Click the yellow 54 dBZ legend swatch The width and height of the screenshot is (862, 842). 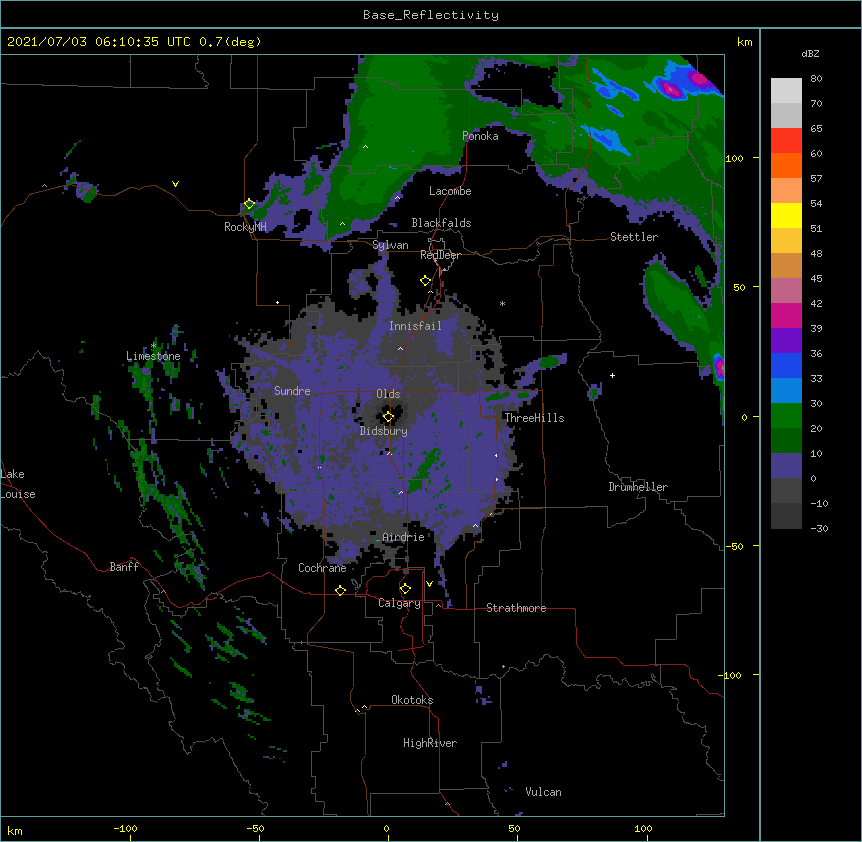tap(786, 215)
